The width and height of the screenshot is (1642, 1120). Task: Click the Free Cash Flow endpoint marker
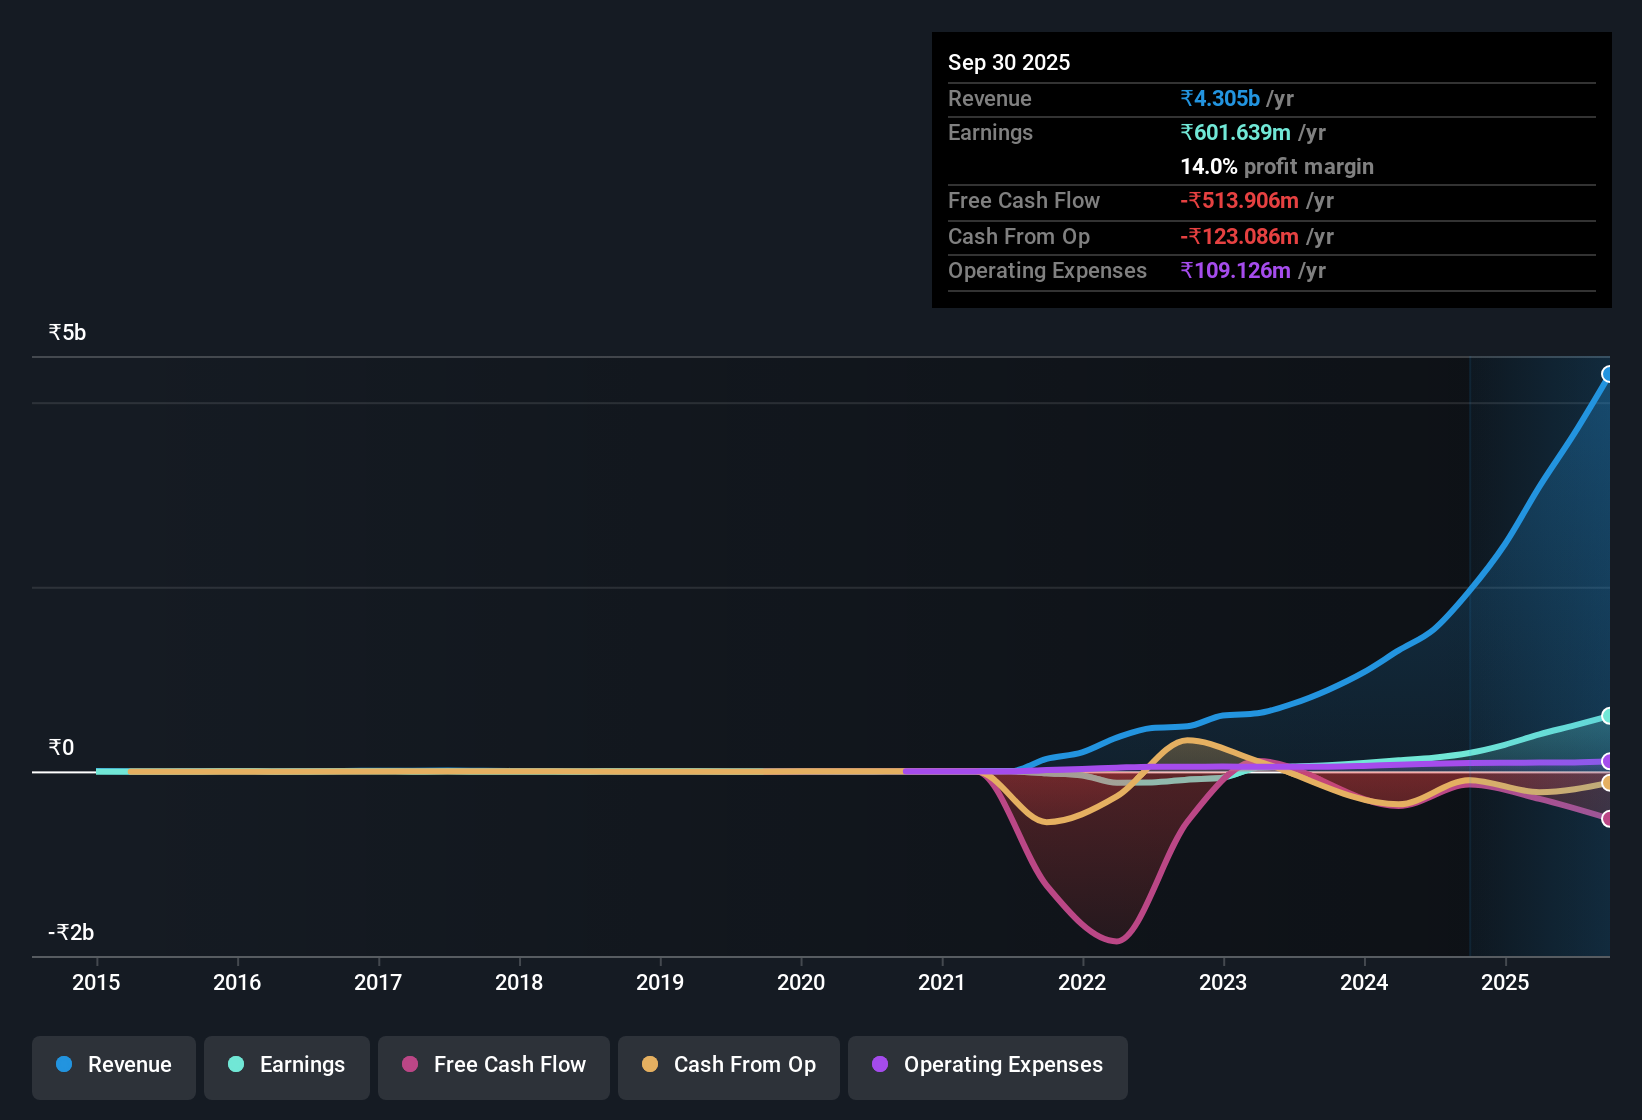click(1607, 819)
